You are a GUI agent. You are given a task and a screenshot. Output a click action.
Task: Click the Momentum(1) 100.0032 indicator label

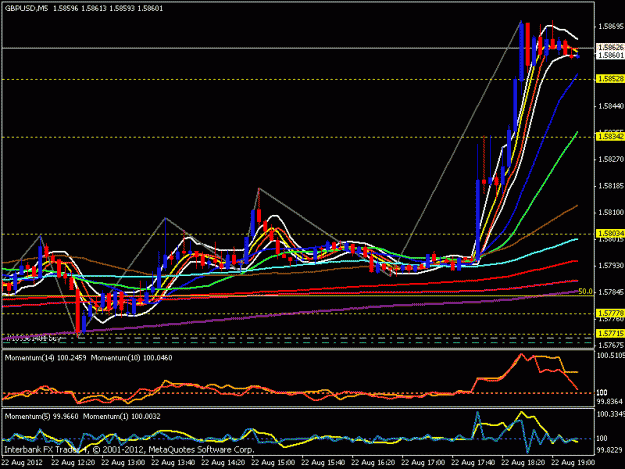pos(122,416)
